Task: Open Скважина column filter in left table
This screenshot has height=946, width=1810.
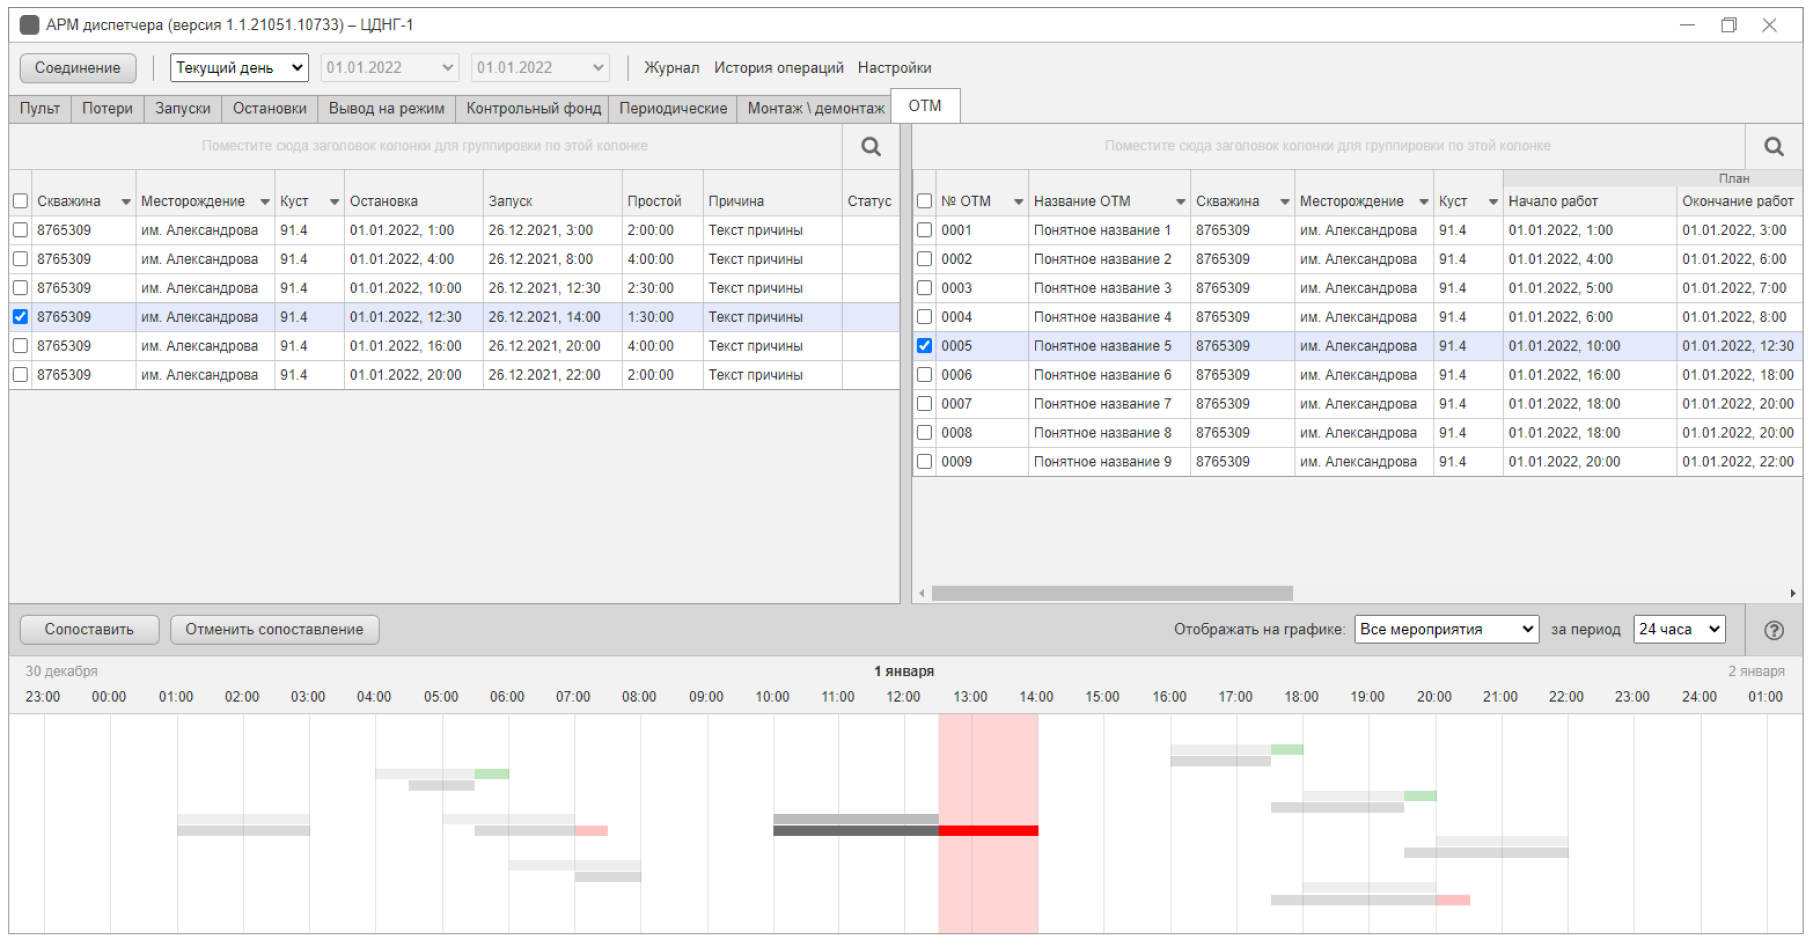Action: pos(126,202)
